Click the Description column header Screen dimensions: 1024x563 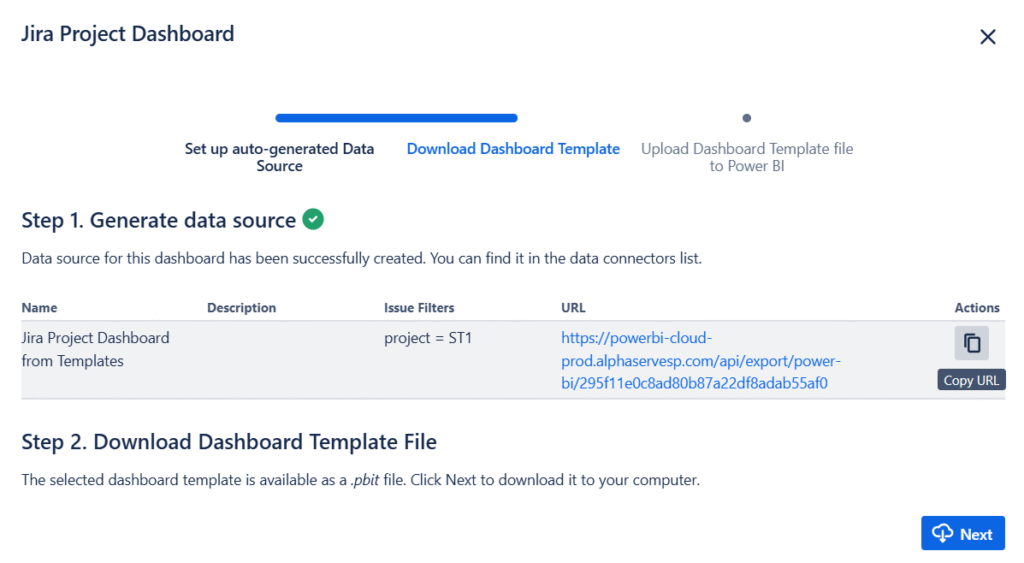(241, 308)
